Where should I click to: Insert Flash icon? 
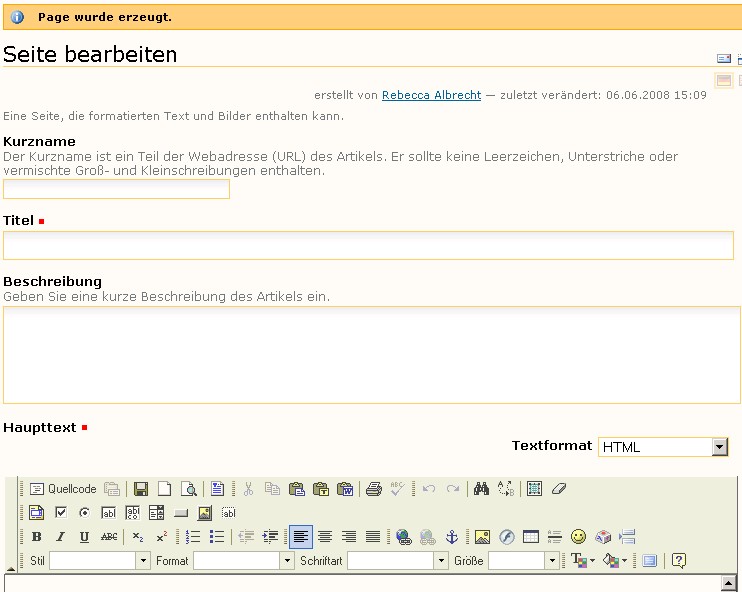(x=507, y=537)
